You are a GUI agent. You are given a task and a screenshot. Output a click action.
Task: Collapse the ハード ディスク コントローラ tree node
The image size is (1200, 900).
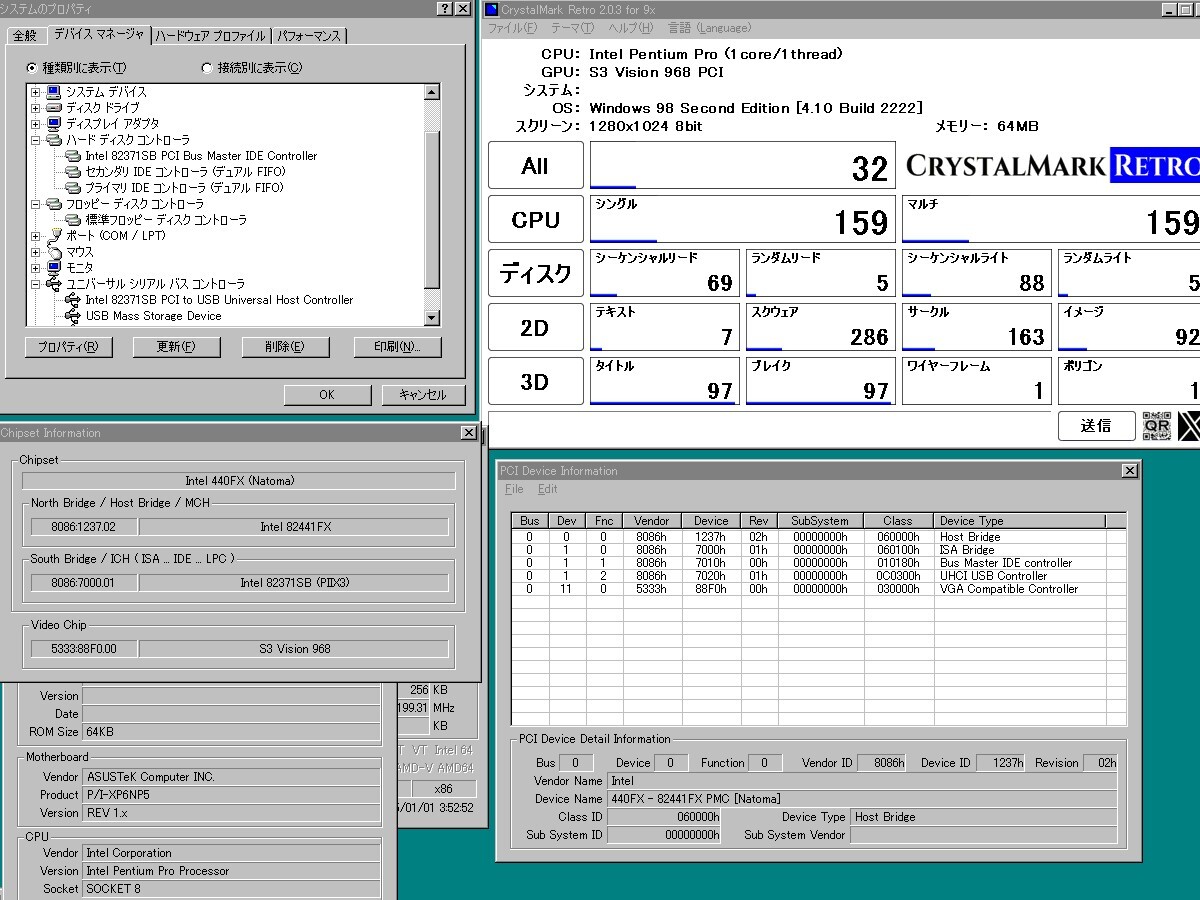pyautogui.click(x=36, y=140)
